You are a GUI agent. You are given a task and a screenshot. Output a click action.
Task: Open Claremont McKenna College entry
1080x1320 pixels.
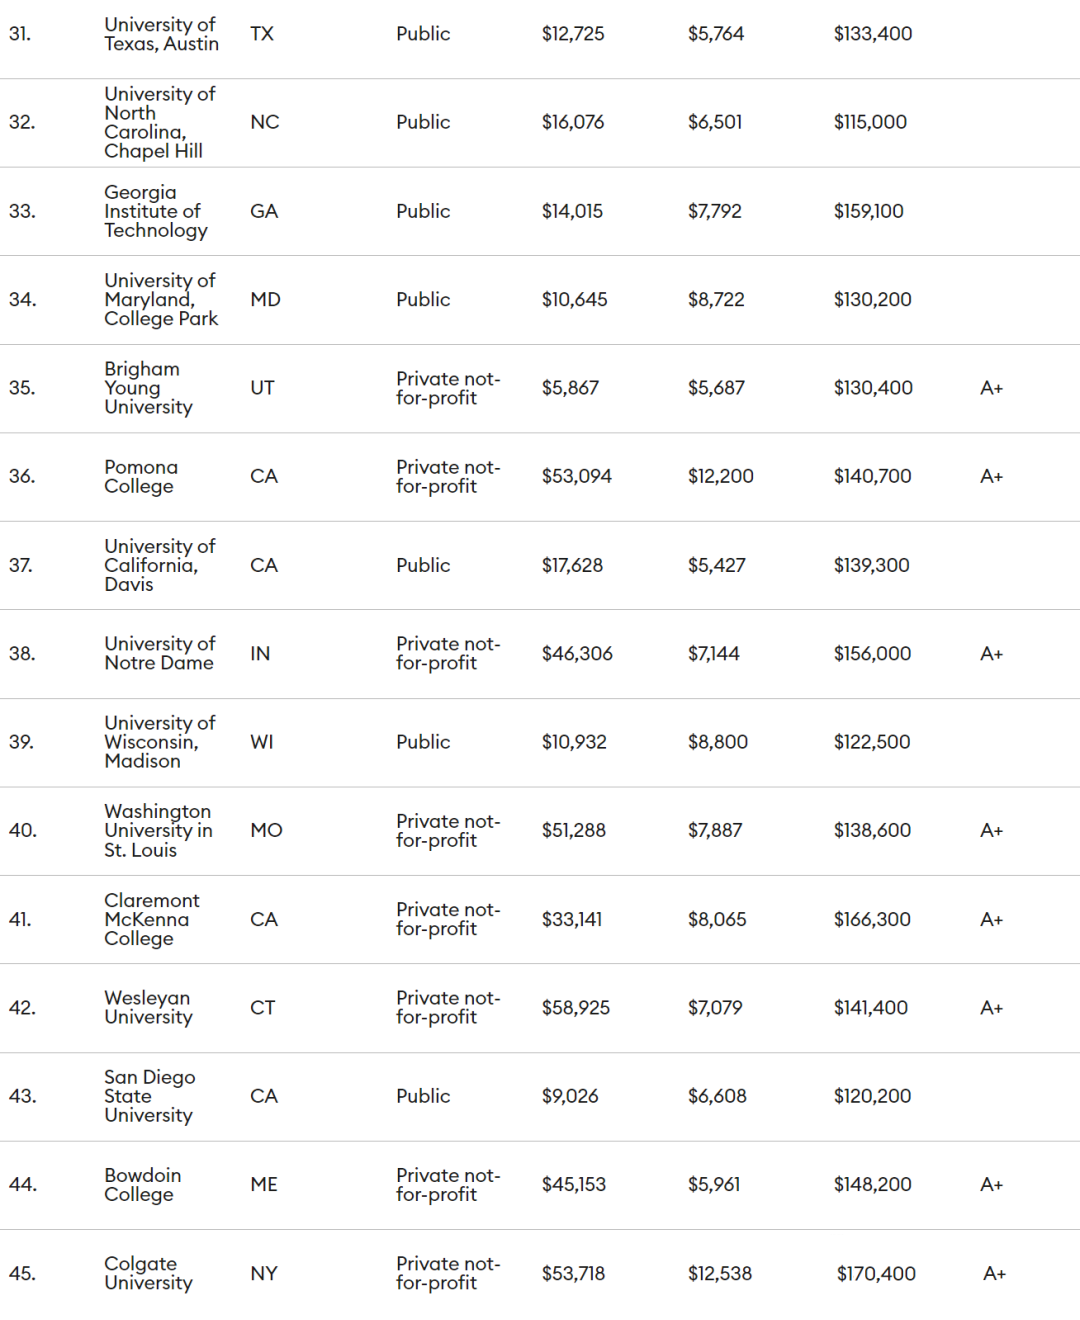tap(151, 919)
